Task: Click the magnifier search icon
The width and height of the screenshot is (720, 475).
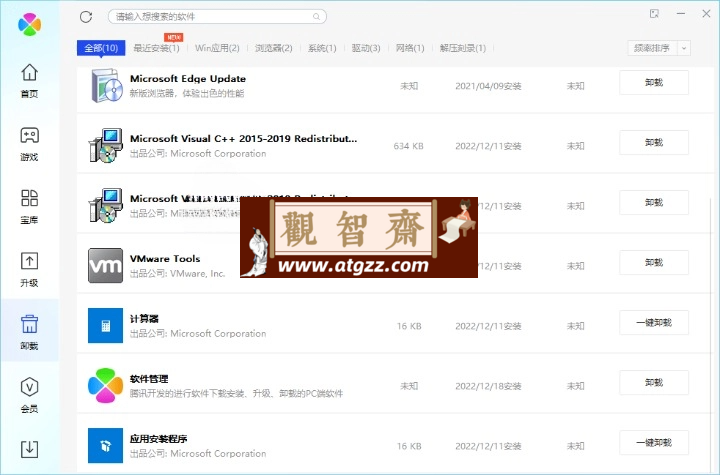Action: [316, 17]
